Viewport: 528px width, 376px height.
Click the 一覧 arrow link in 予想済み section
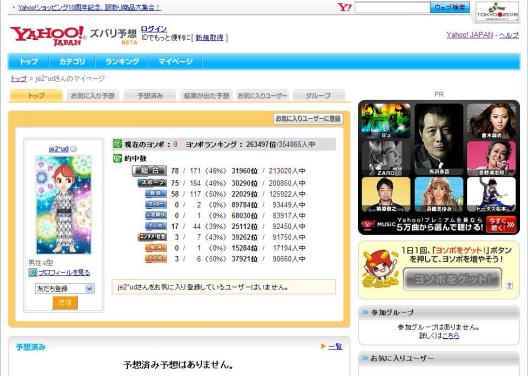[x=335, y=346]
